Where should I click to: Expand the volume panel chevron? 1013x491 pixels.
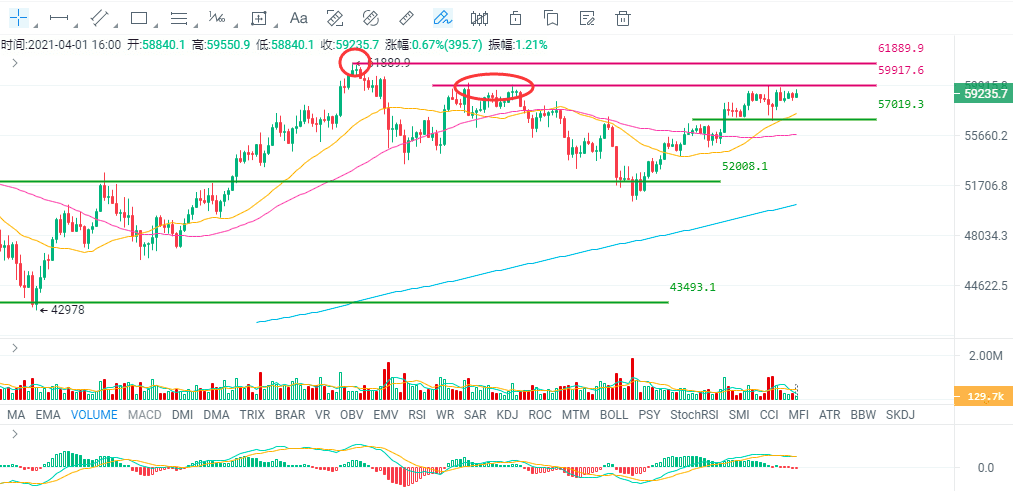tap(15, 348)
